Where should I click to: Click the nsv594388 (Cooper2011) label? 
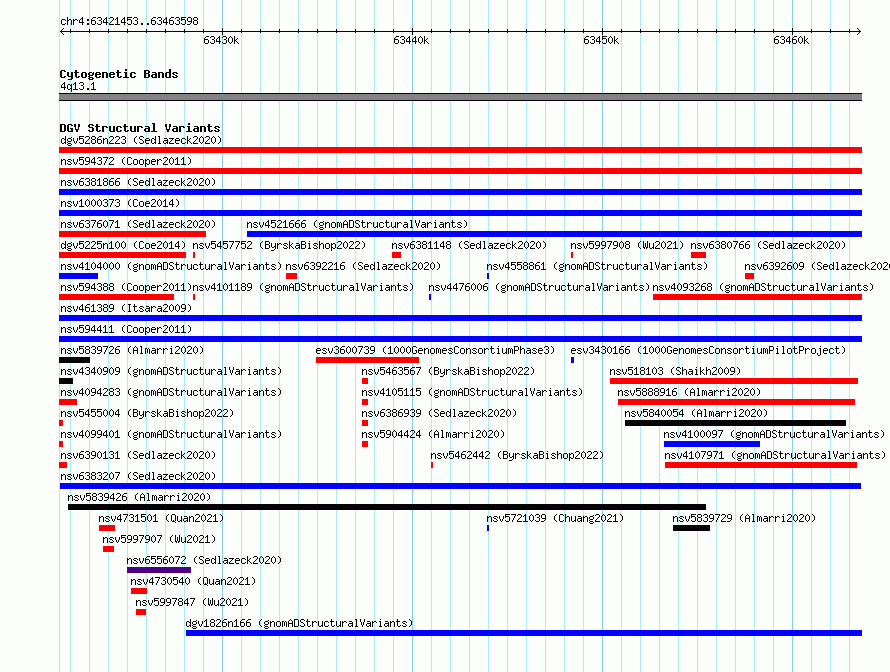pyautogui.click(x=126, y=287)
